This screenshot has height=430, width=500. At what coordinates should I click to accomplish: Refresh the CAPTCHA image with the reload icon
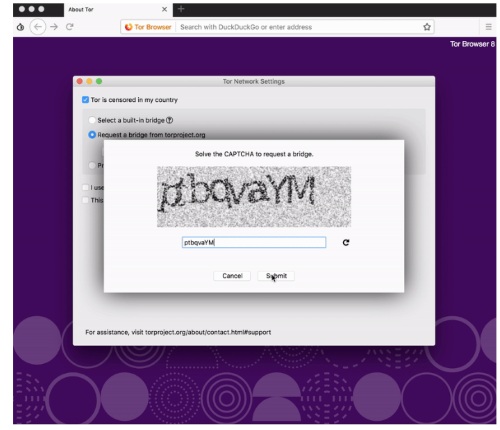(346, 242)
